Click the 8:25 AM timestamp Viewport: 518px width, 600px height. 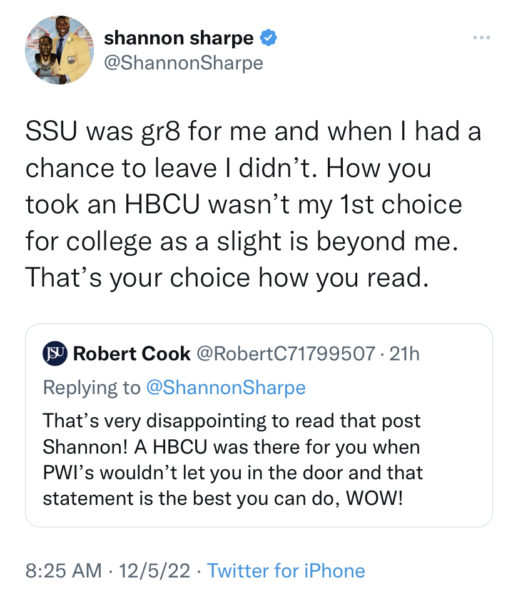64,571
